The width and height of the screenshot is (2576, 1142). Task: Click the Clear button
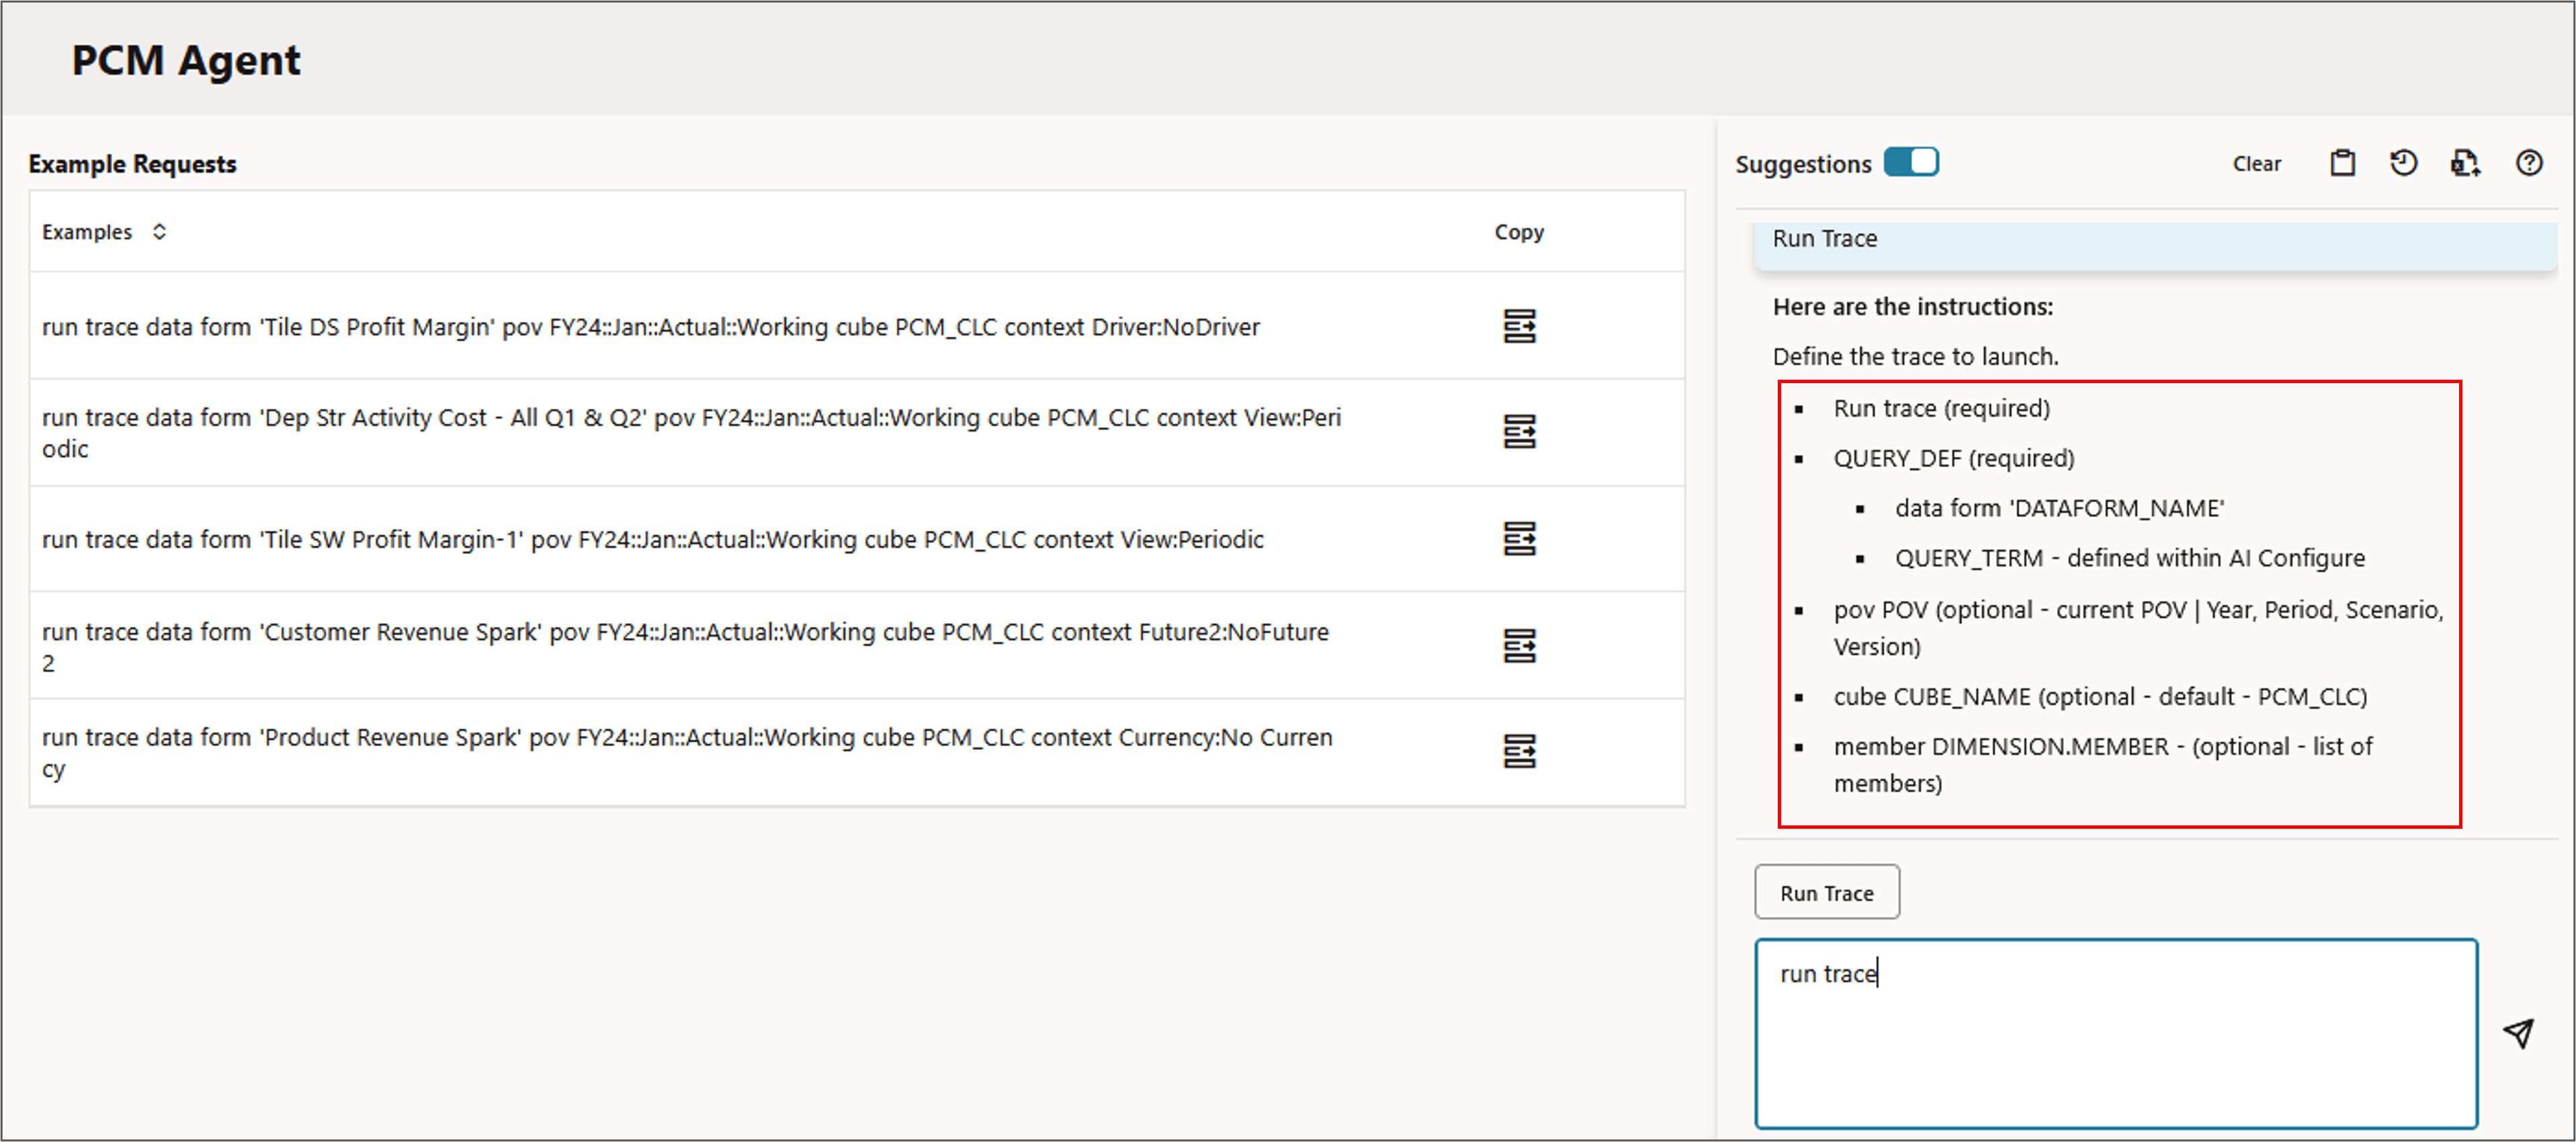tap(2256, 164)
